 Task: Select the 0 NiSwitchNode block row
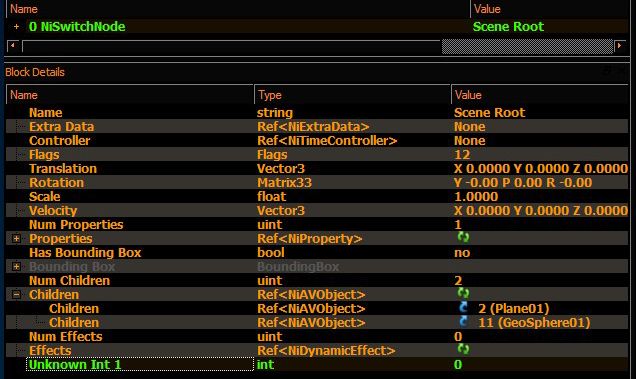(x=317, y=27)
